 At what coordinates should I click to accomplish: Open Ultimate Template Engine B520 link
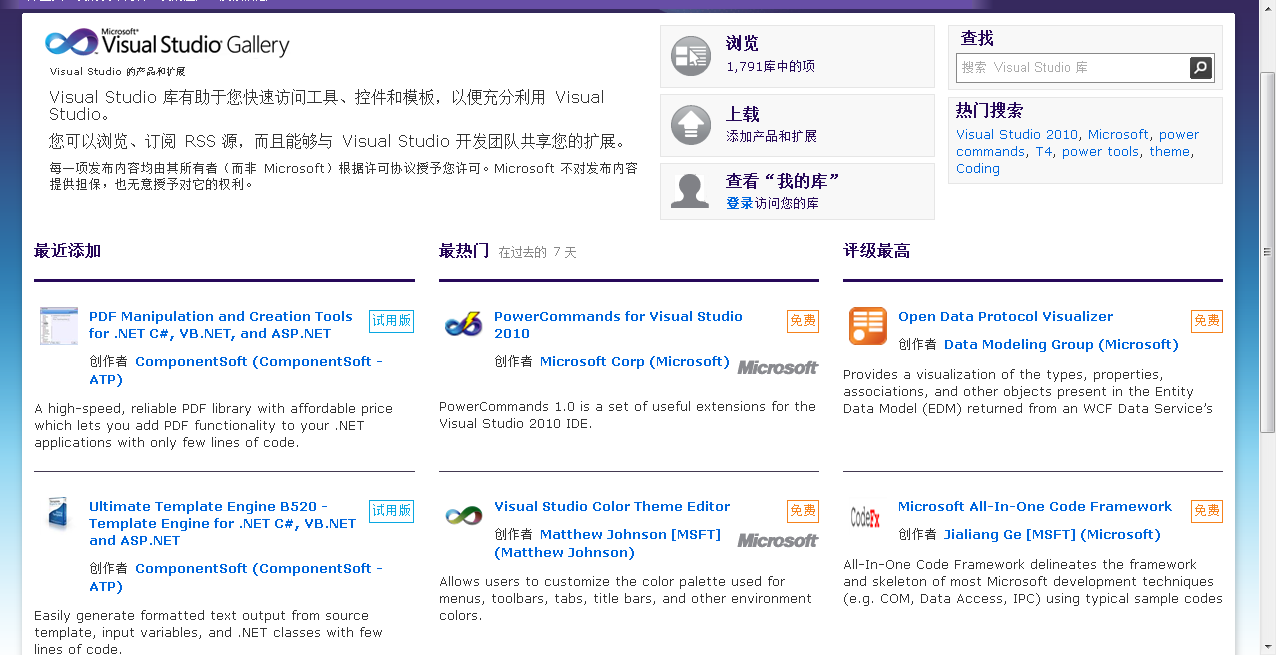(x=222, y=523)
